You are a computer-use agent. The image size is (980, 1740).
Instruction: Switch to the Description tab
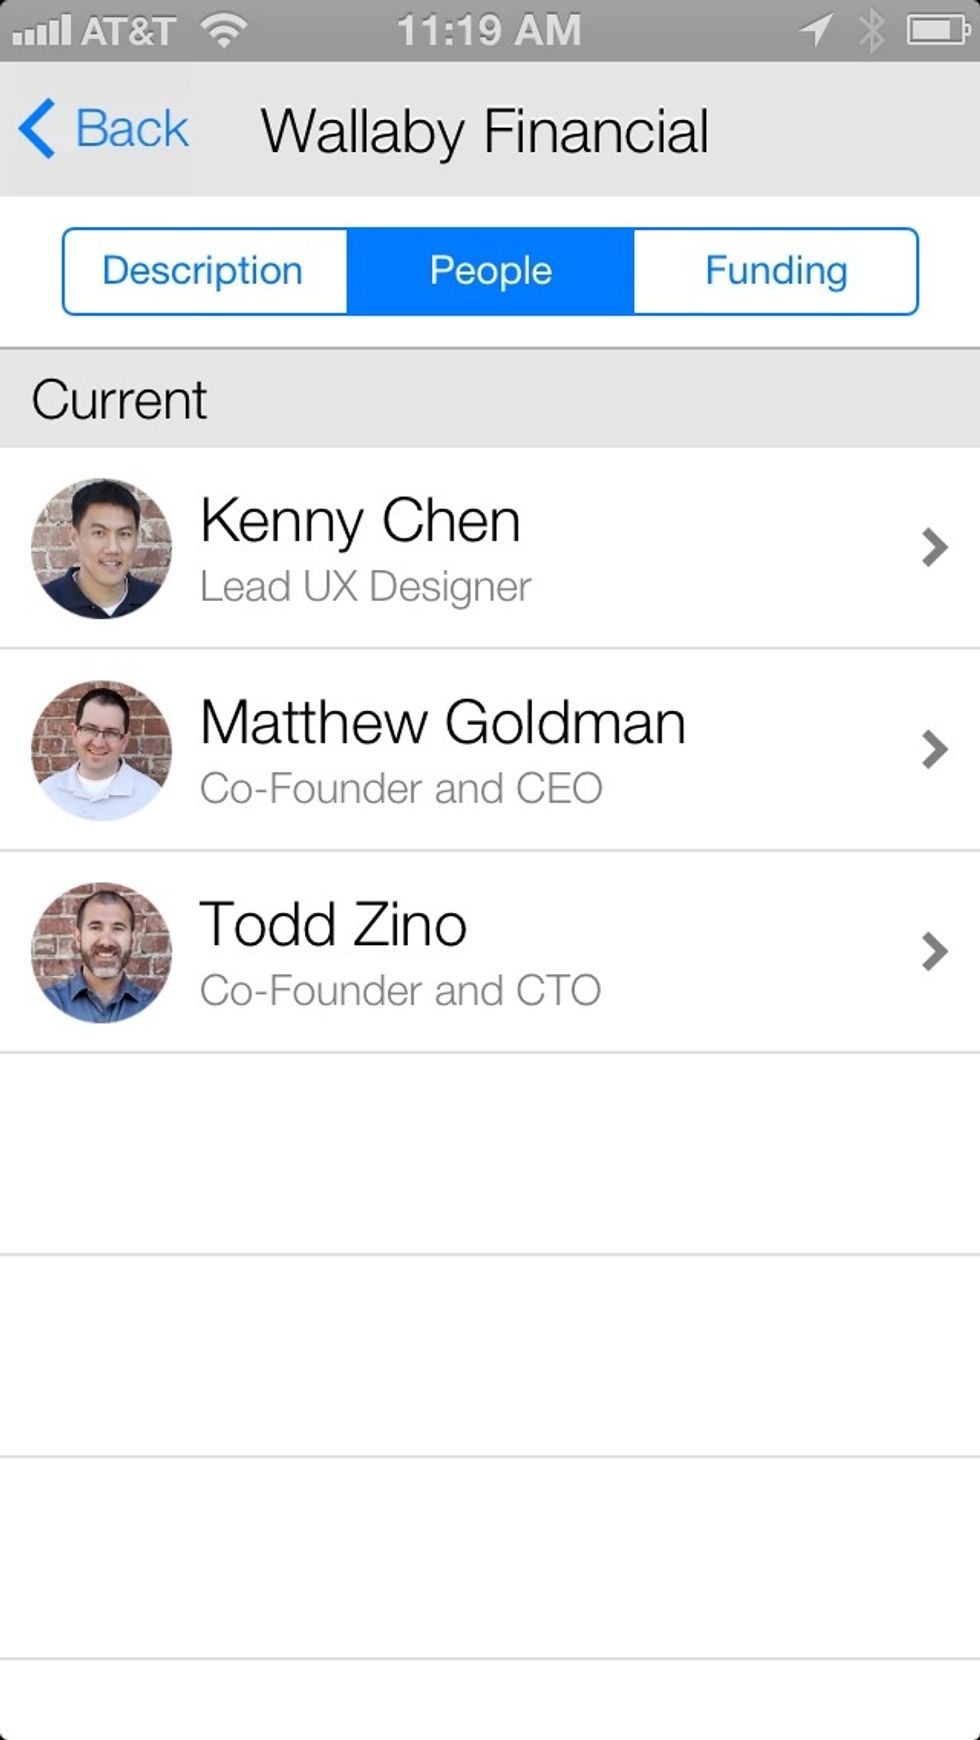203,270
